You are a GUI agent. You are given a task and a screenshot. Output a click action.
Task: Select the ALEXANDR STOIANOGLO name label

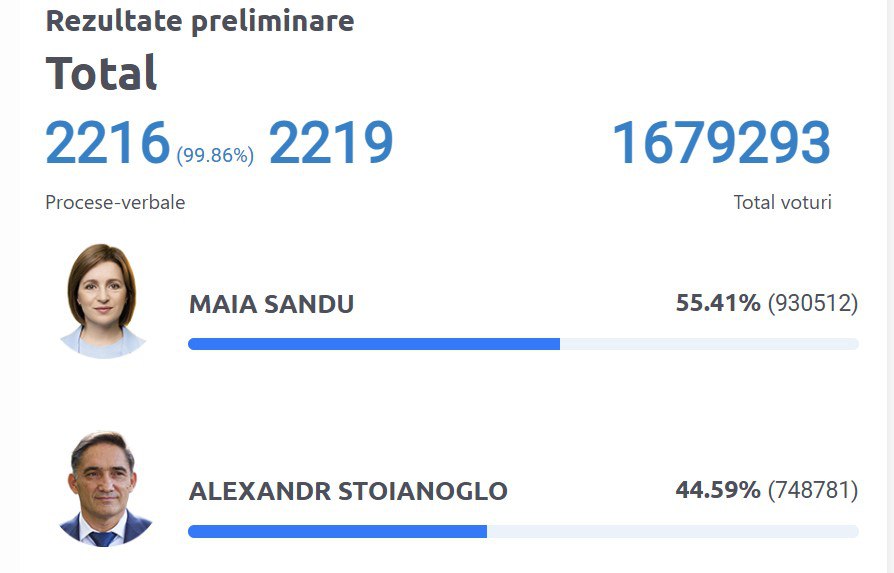tap(348, 492)
